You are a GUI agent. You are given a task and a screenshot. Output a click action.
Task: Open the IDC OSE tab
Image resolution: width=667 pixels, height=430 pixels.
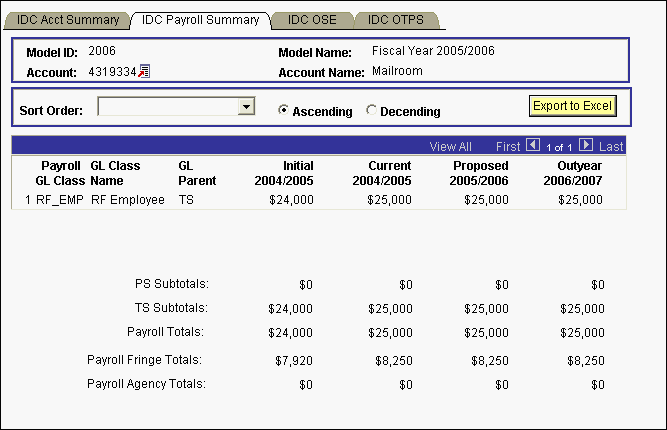[x=312, y=20]
